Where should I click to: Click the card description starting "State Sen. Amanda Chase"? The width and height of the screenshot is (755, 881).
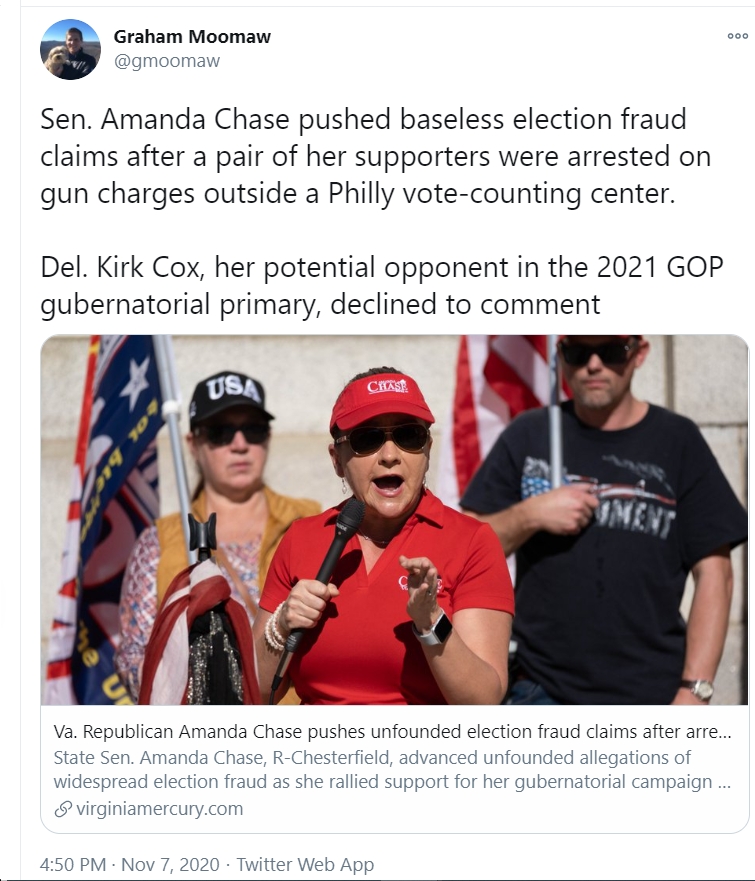tap(392, 769)
